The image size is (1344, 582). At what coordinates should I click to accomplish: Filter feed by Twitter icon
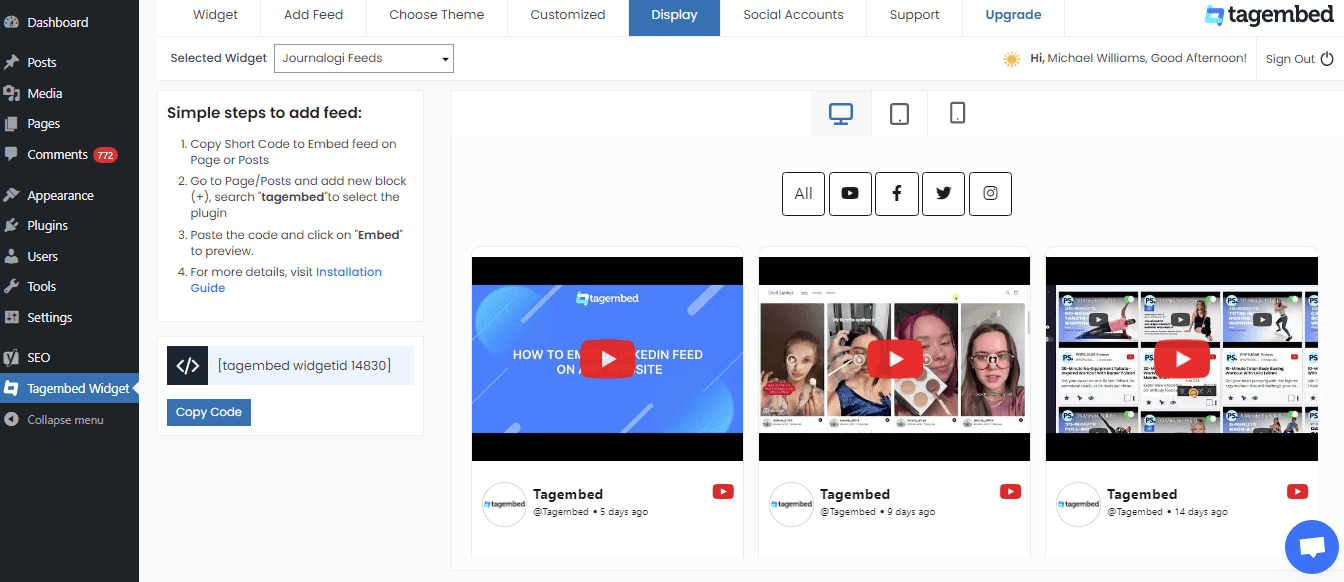tap(943, 194)
